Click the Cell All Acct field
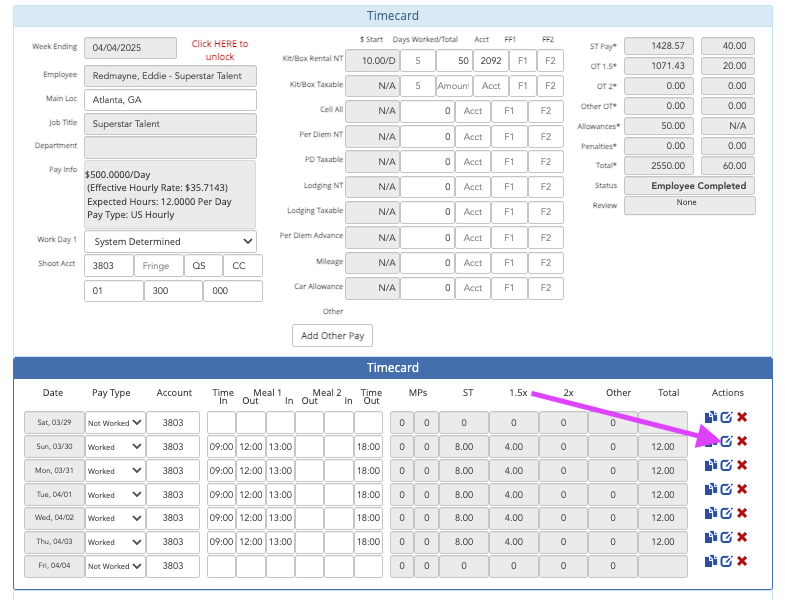This screenshot has height=600, width=785. [x=473, y=111]
